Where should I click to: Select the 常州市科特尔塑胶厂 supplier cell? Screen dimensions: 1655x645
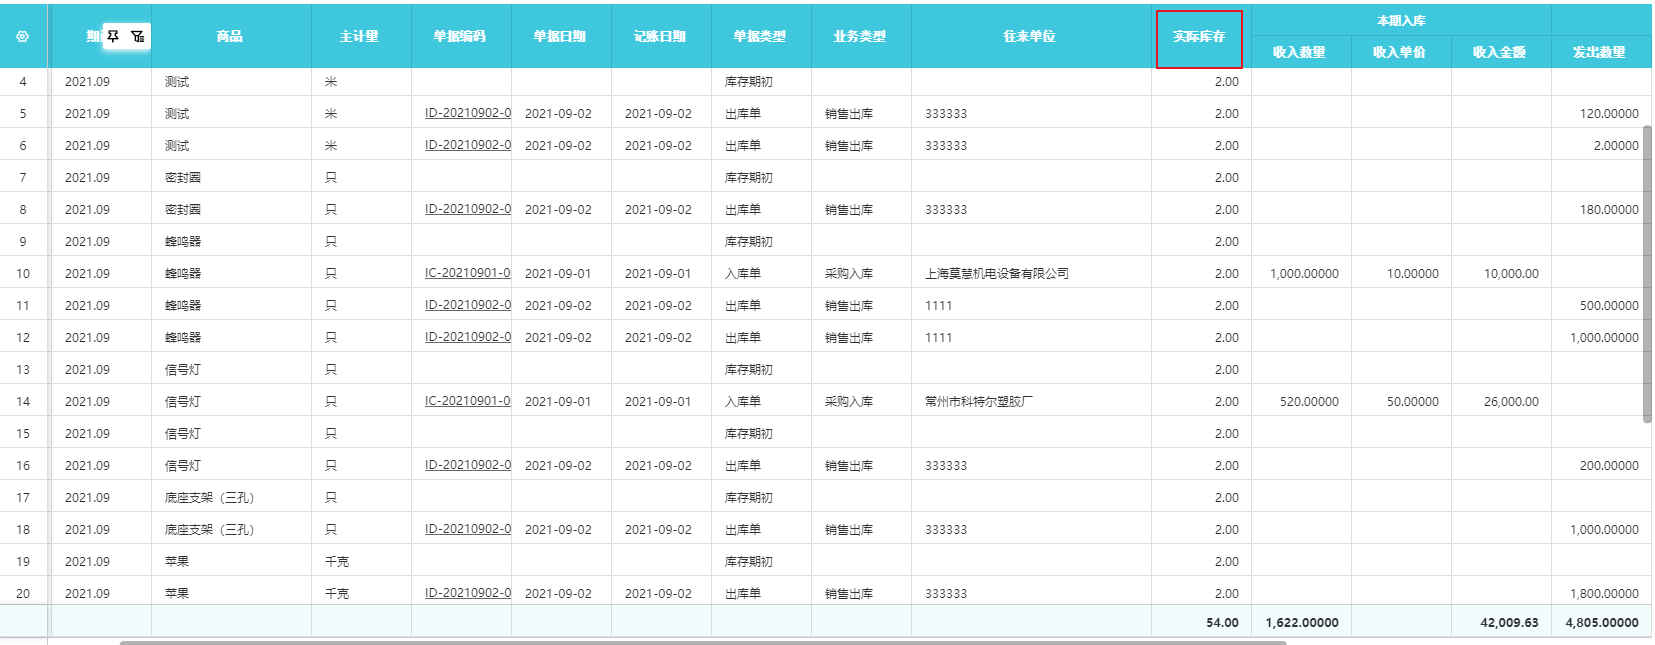pyautogui.click(x=979, y=401)
